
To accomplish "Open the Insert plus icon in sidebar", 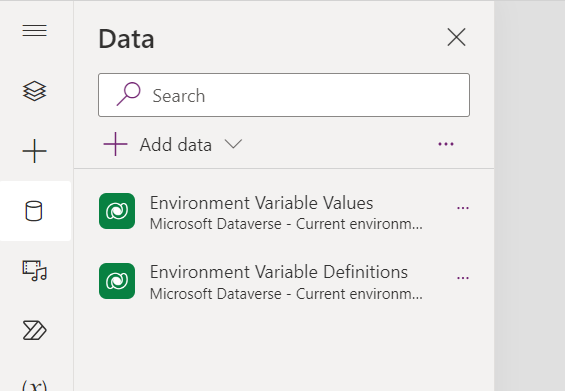I will coord(35,151).
